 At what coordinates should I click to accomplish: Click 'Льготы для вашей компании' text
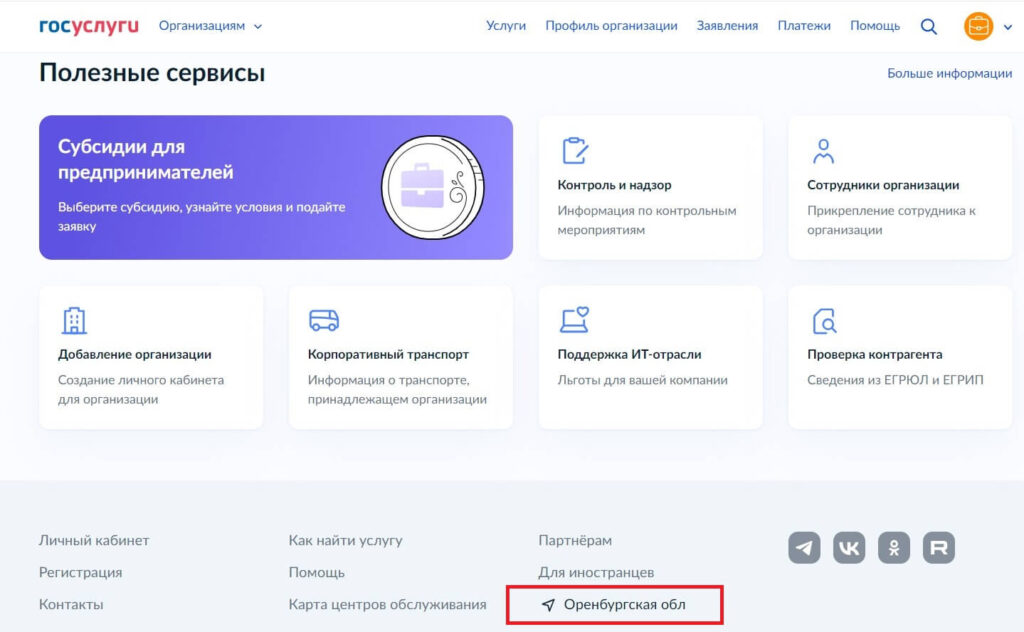click(x=642, y=380)
